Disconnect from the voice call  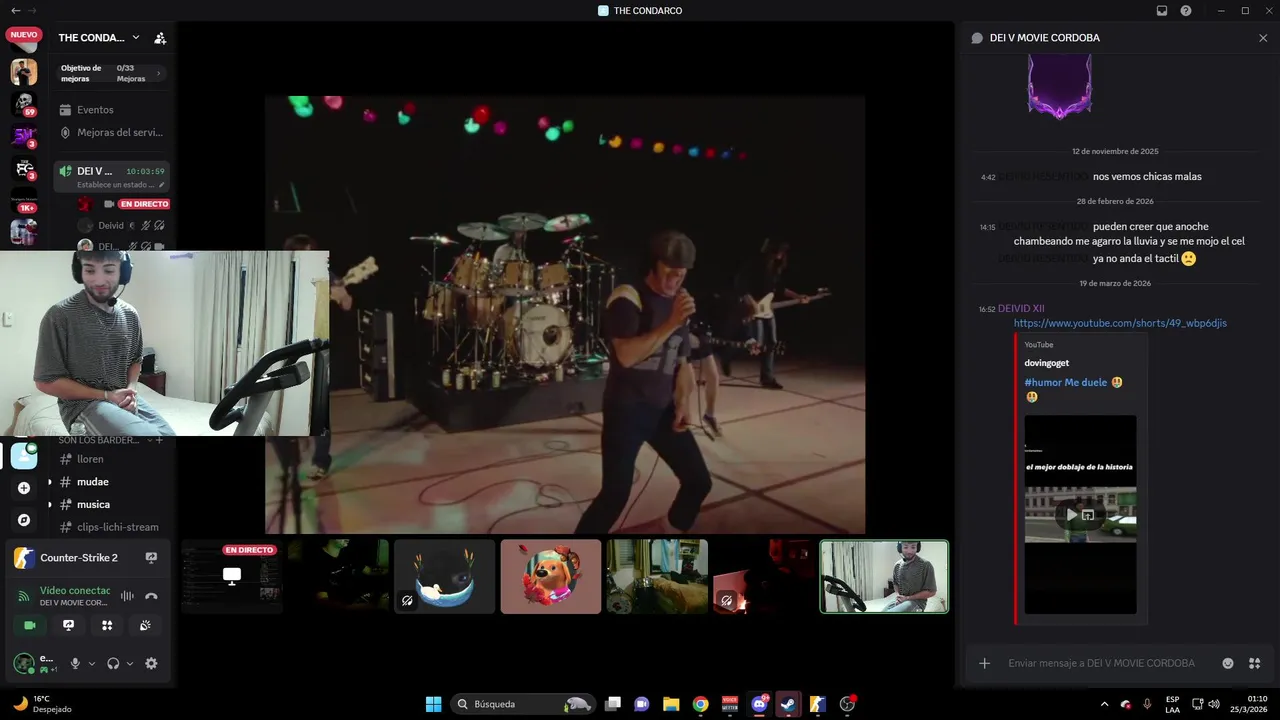click(x=151, y=596)
